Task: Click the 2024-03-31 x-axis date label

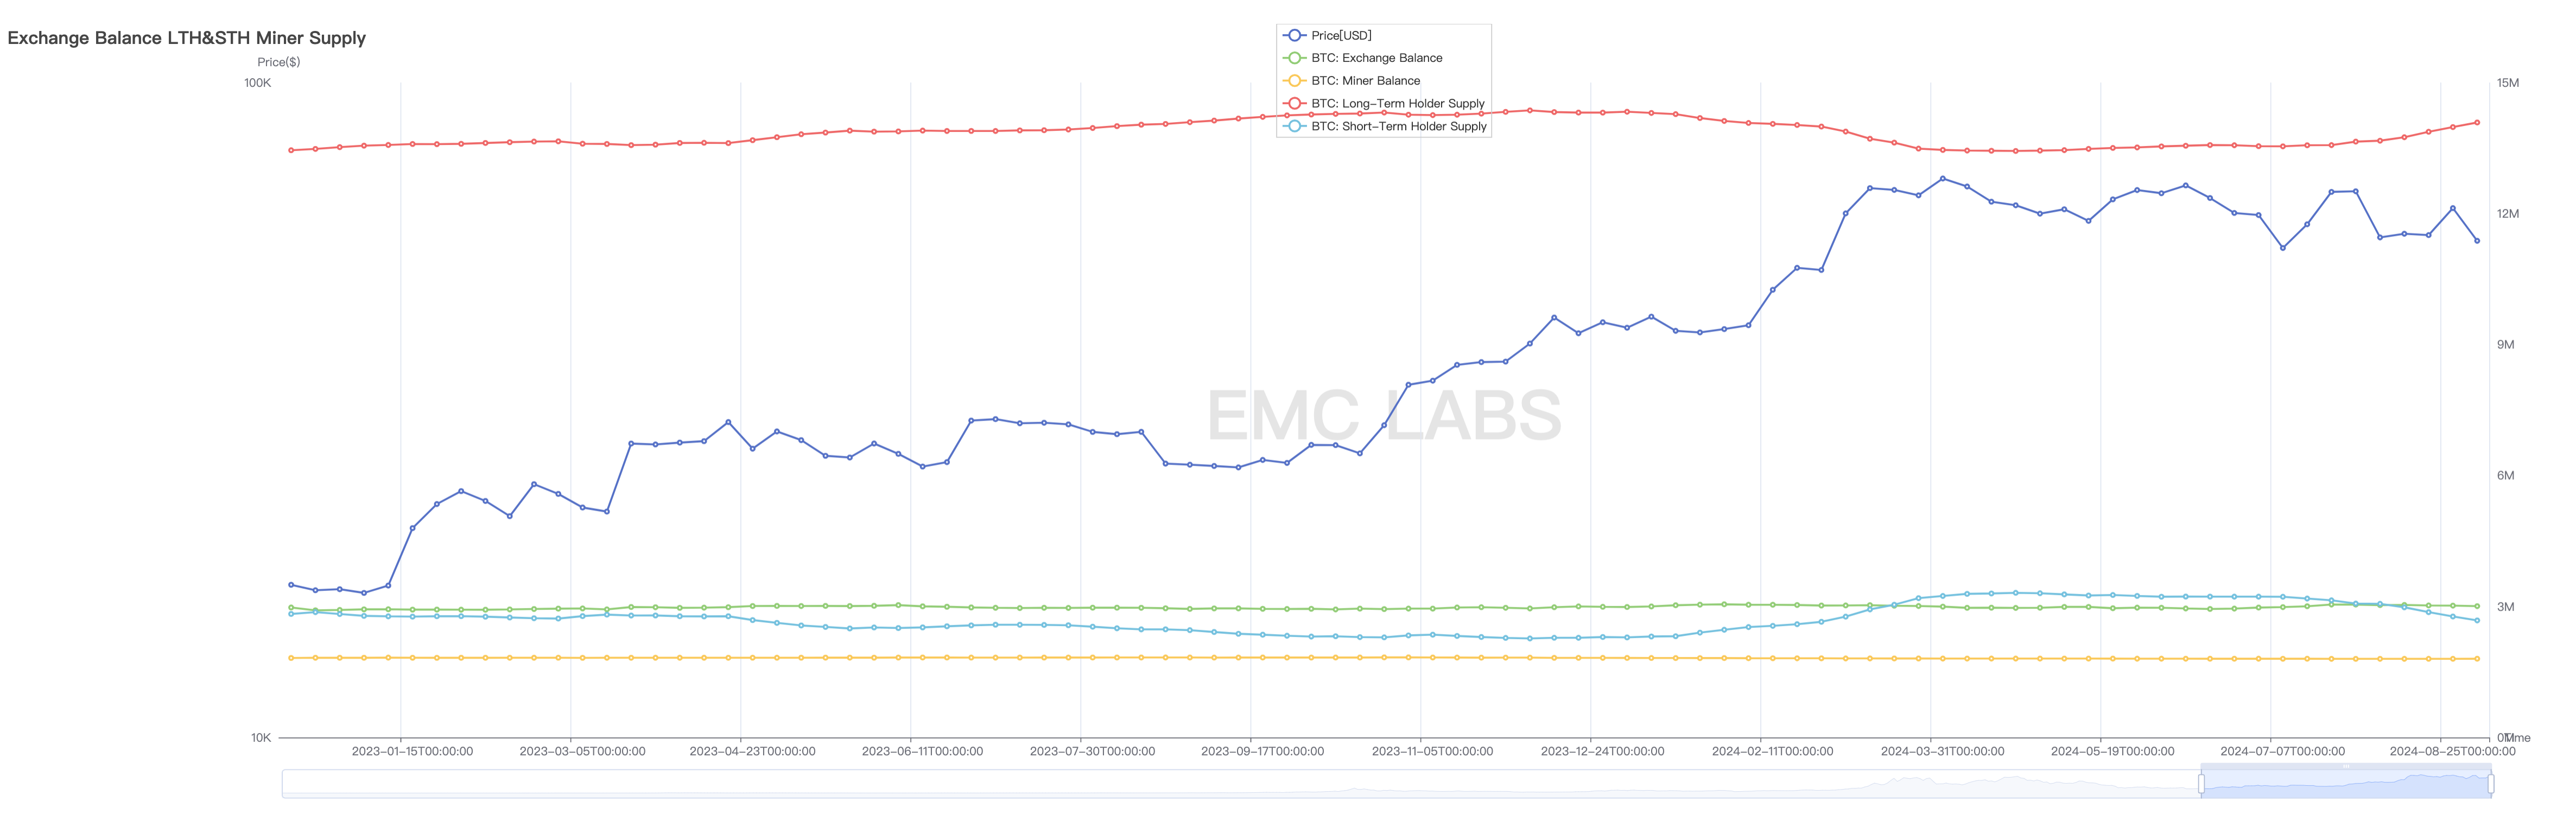Action: tap(1942, 751)
